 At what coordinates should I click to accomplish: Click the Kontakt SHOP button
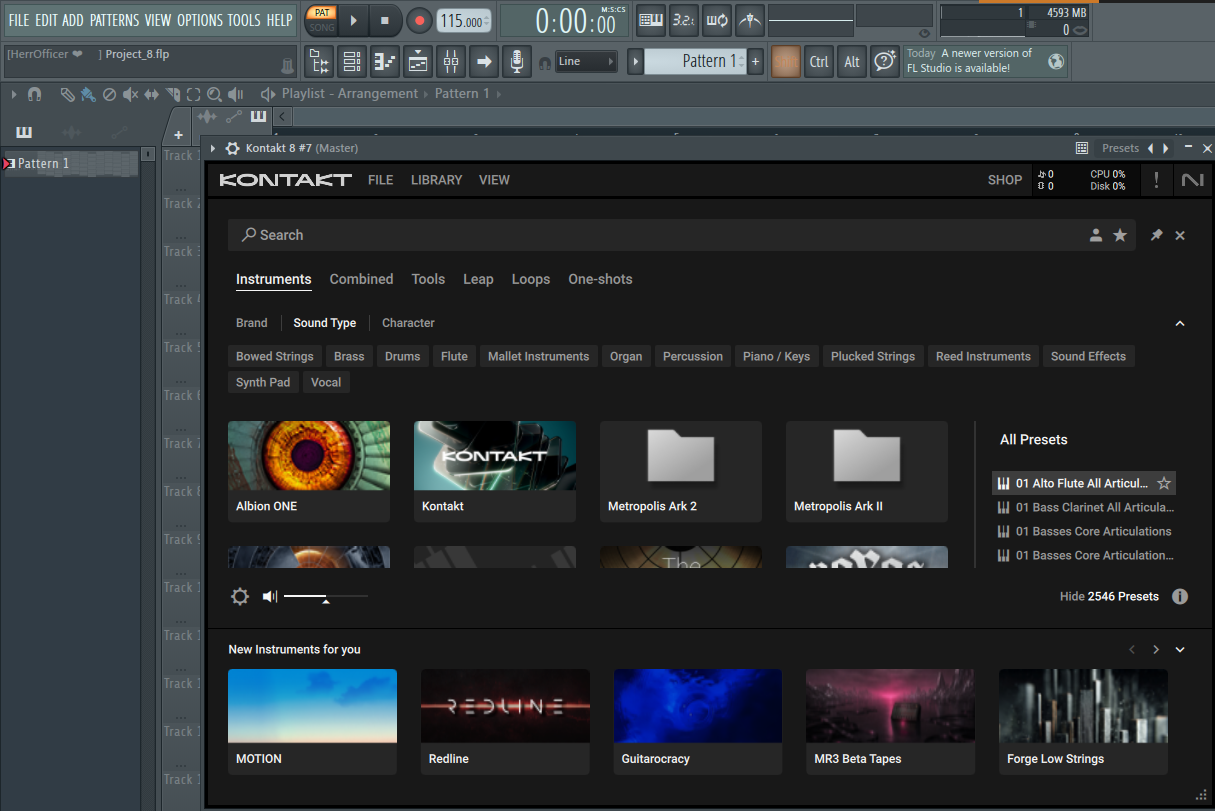[1005, 180]
